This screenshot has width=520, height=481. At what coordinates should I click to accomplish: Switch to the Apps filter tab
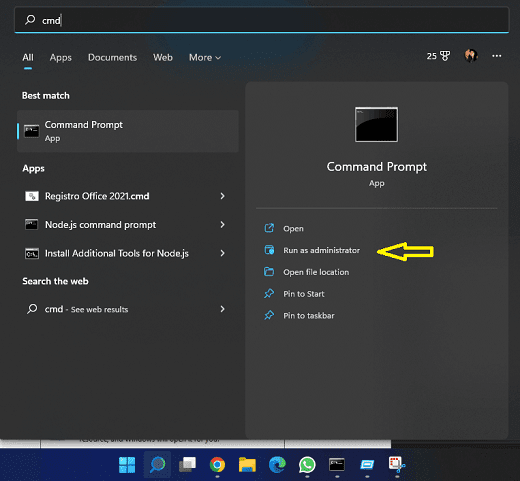pos(61,57)
